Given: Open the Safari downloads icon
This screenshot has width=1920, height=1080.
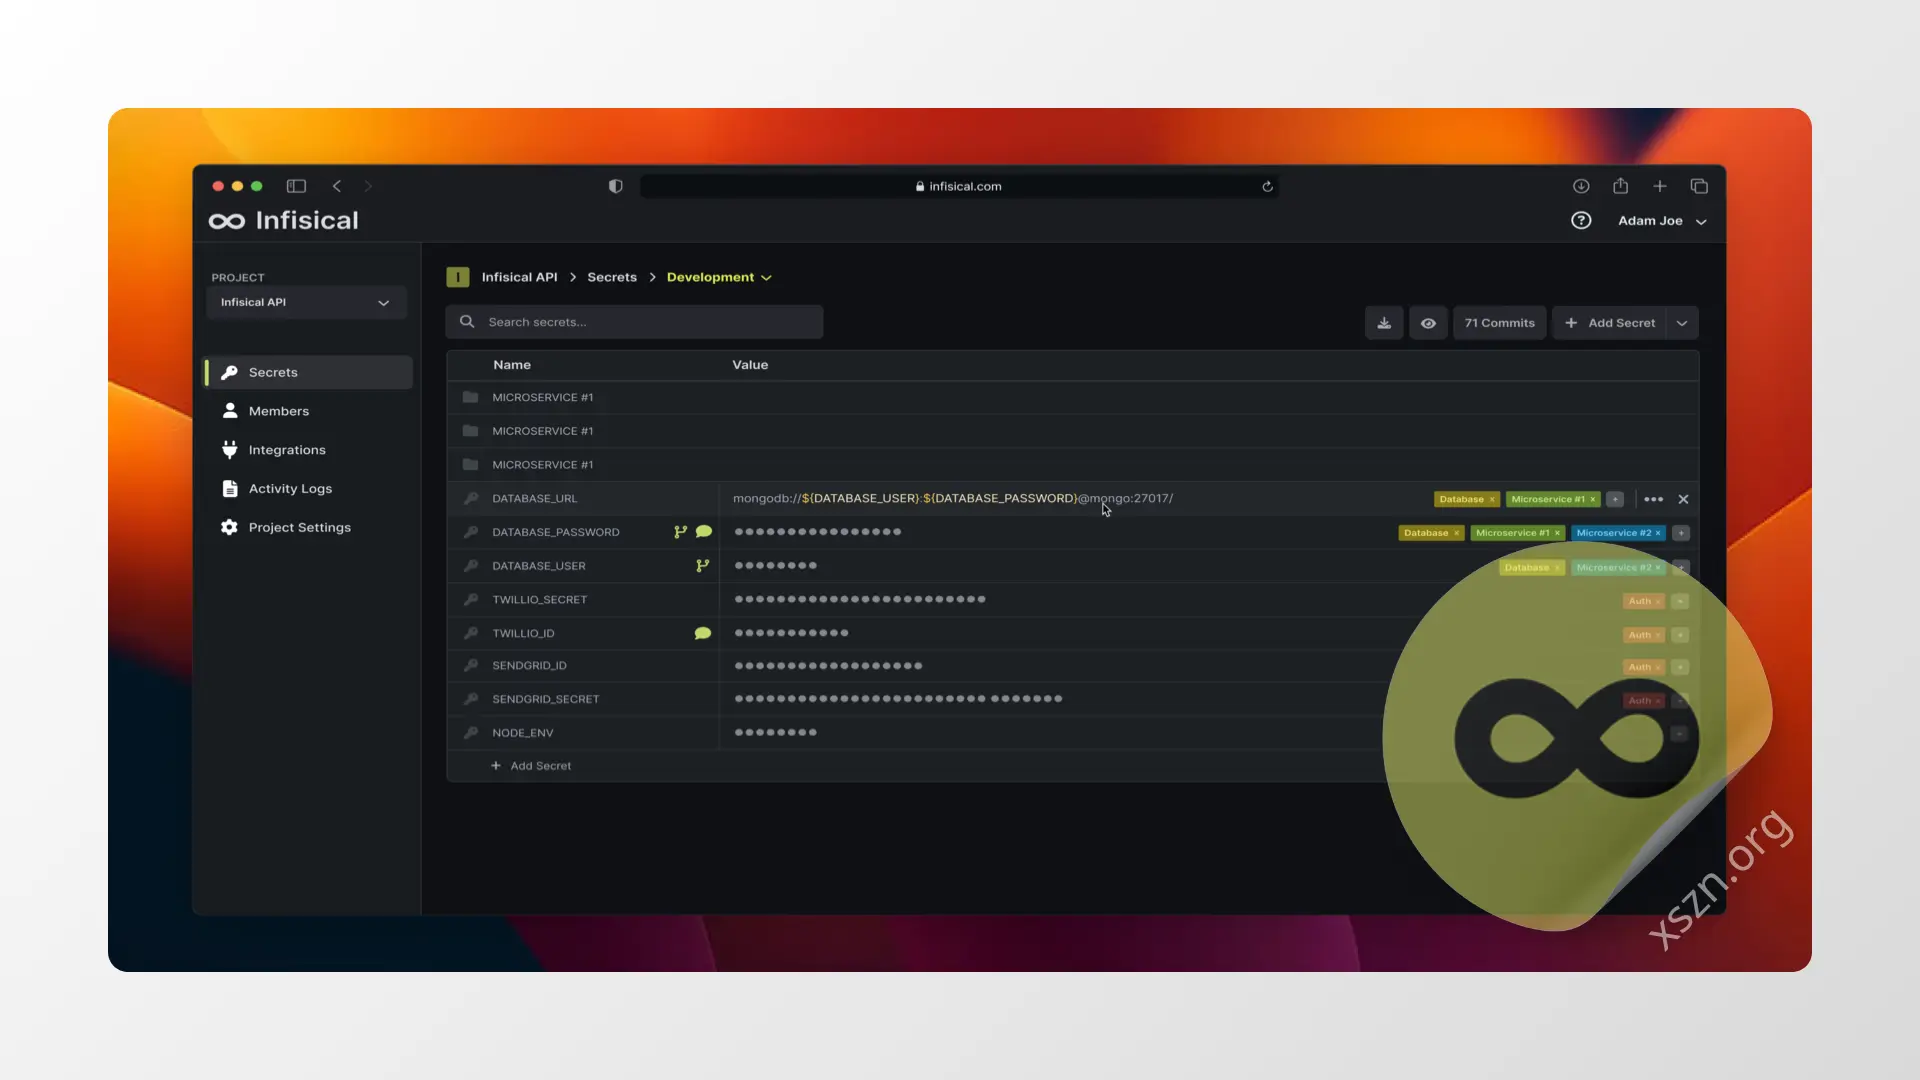Looking at the screenshot, I should pos(1581,186).
